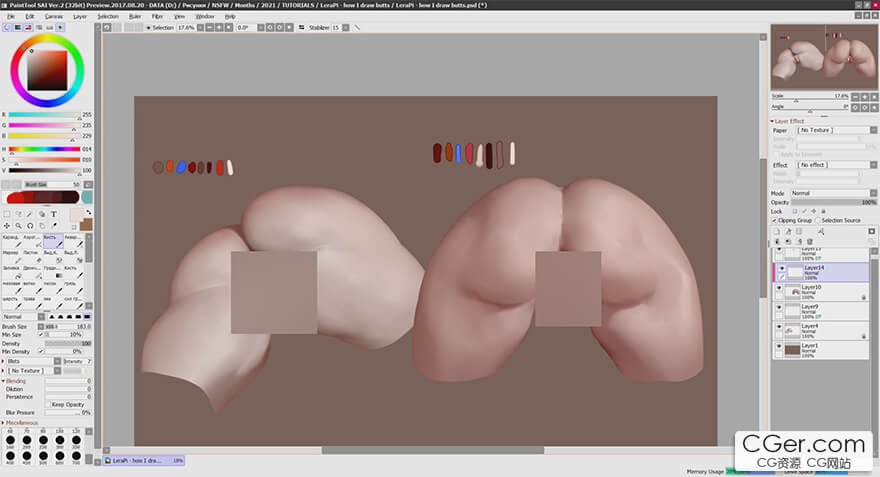Pick a hue on the color wheel ring
Image resolution: width=880 pixels, height=477 pixels.
tap(47, 38)
